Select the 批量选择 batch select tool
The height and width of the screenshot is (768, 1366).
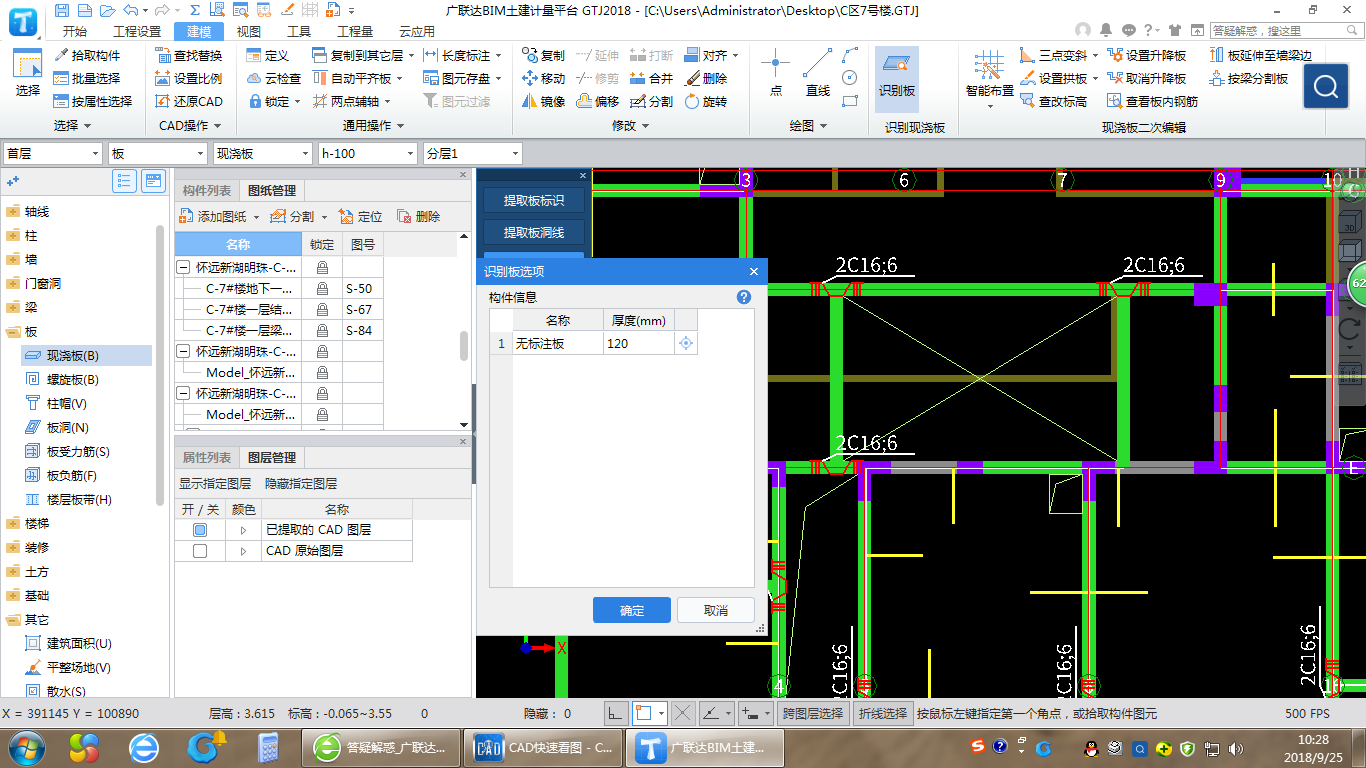point(87,78)
